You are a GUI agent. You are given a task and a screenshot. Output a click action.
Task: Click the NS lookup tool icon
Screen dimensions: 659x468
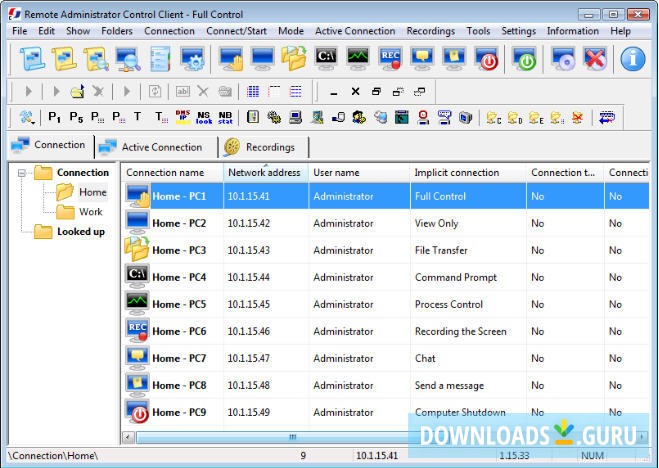point(204,117)
